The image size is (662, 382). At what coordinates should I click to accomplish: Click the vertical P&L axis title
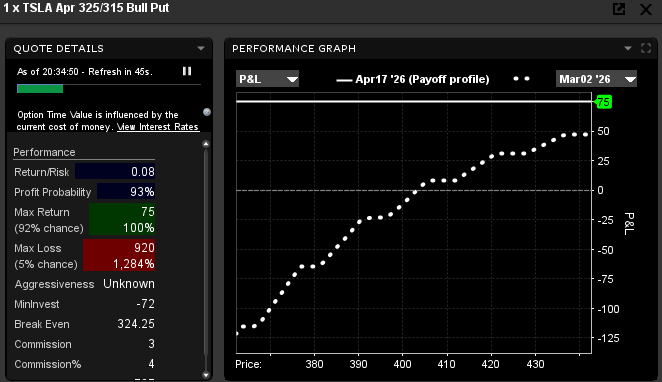629,224
